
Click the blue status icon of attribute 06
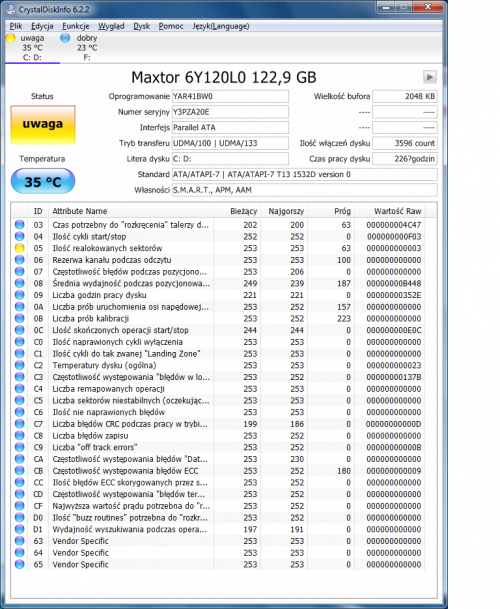(19, 259)
